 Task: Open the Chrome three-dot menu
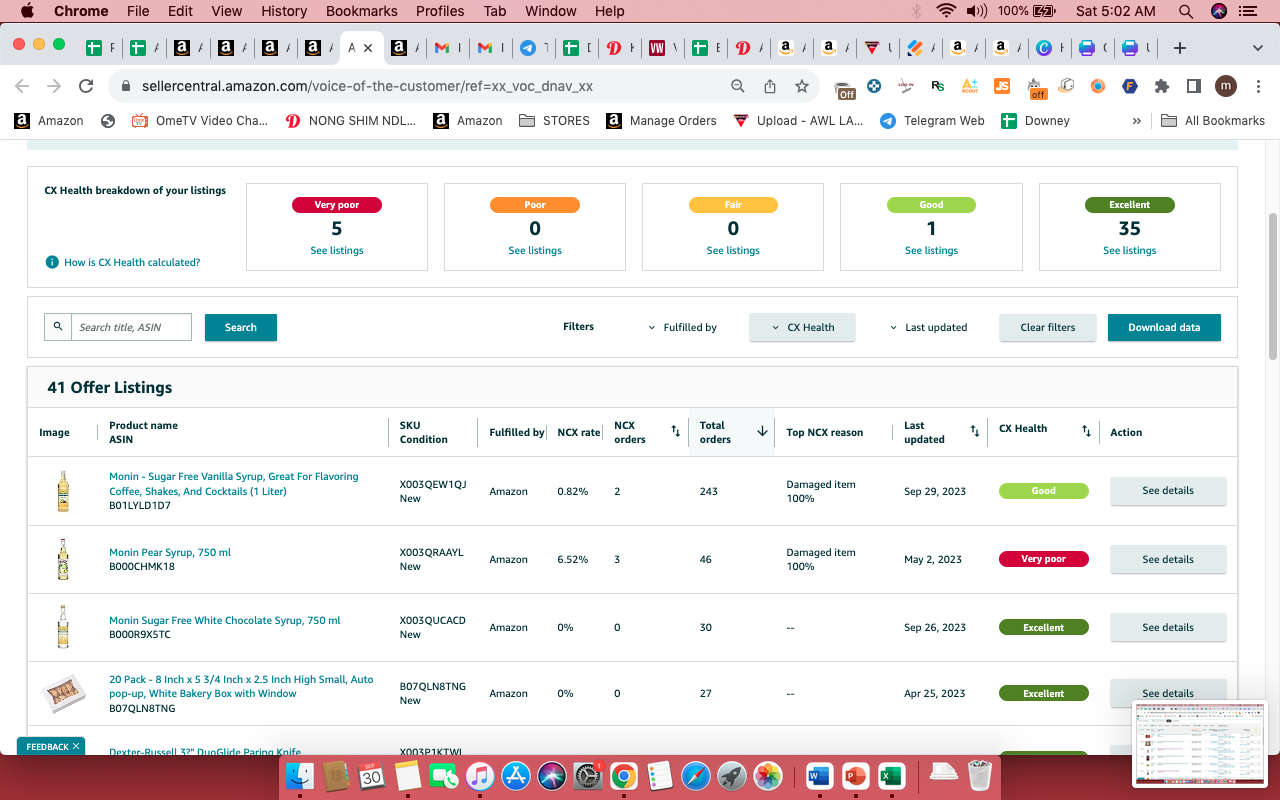pos(1257,86)
